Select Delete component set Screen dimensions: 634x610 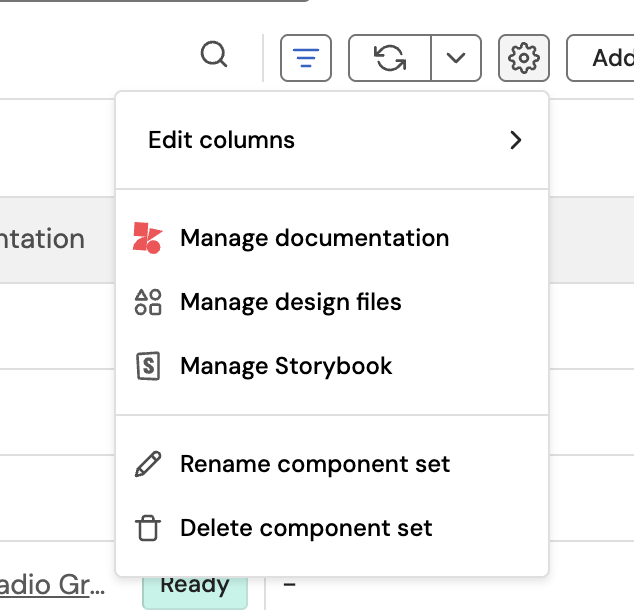click(x=306, y=528)
